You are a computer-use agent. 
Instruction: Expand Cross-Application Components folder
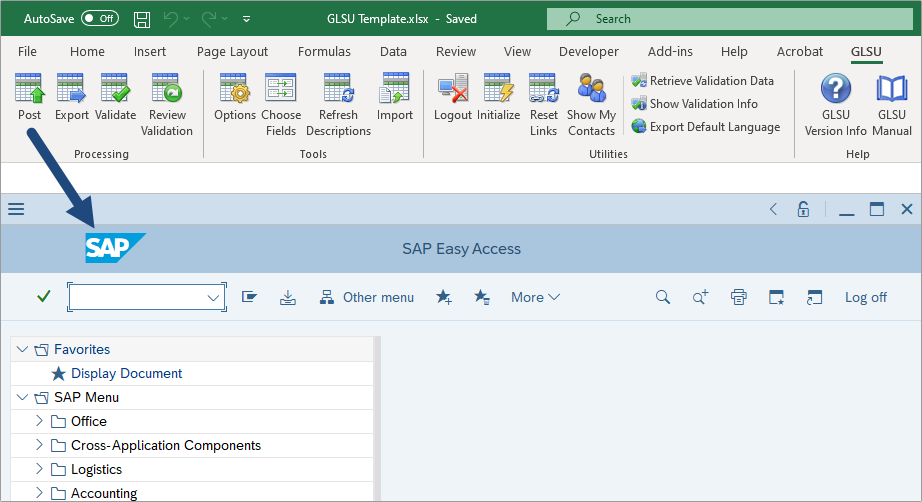(x=39, y=445)
